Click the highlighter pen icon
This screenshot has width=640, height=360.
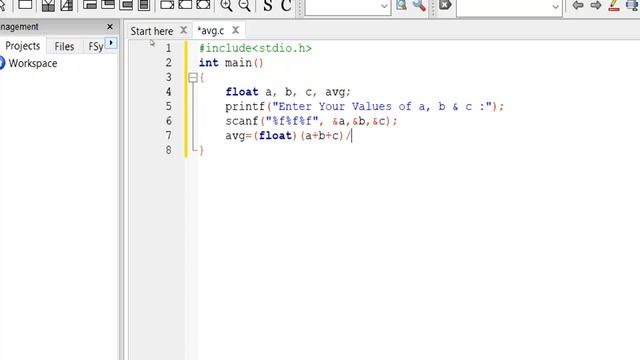pyautogui.click(x=613, y=5)
